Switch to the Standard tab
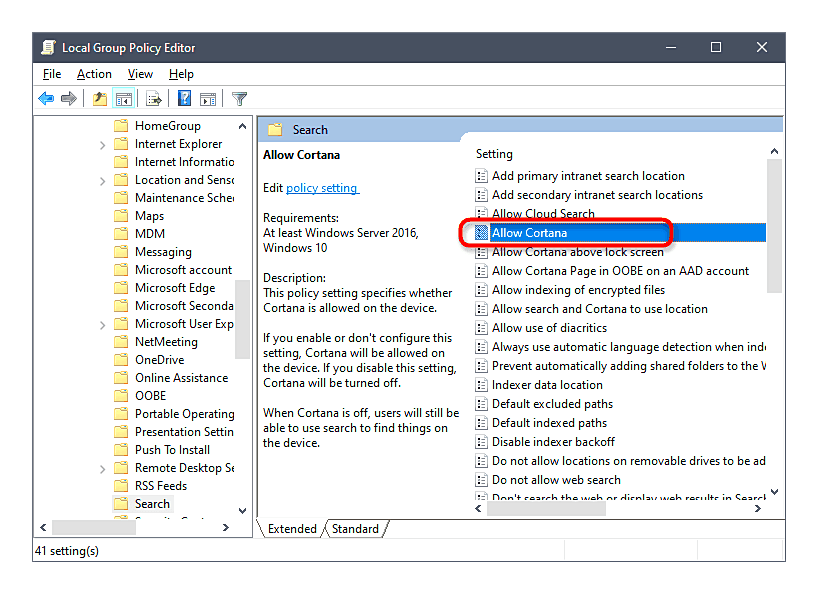 click(x=355, y=529)
